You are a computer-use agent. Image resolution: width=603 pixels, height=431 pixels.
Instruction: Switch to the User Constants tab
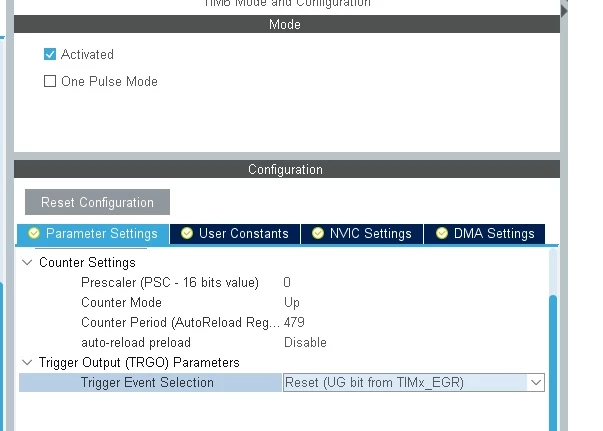pyautogui.click(x=235, y=234)
